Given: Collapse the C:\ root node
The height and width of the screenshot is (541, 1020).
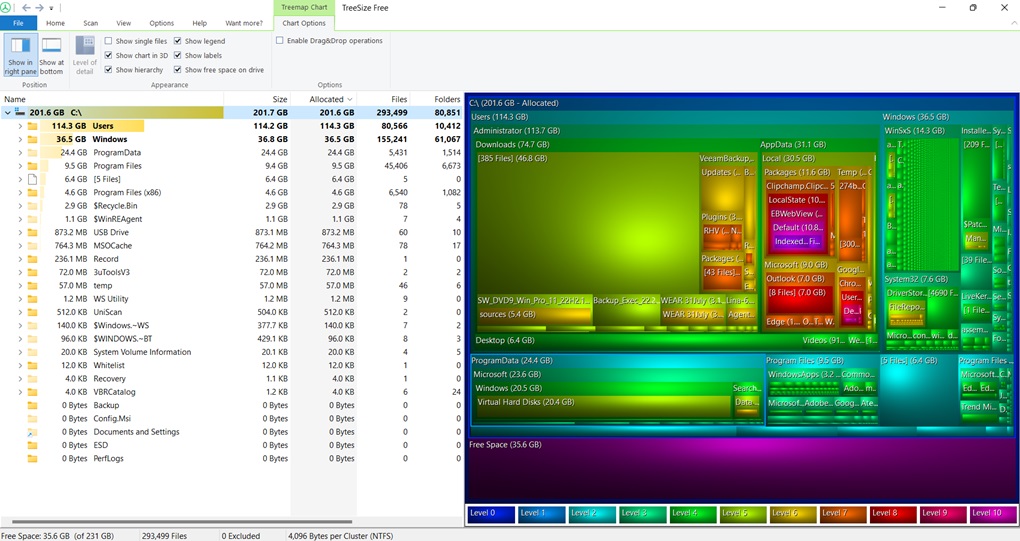Looking at the screenshot, I should 8,112.
